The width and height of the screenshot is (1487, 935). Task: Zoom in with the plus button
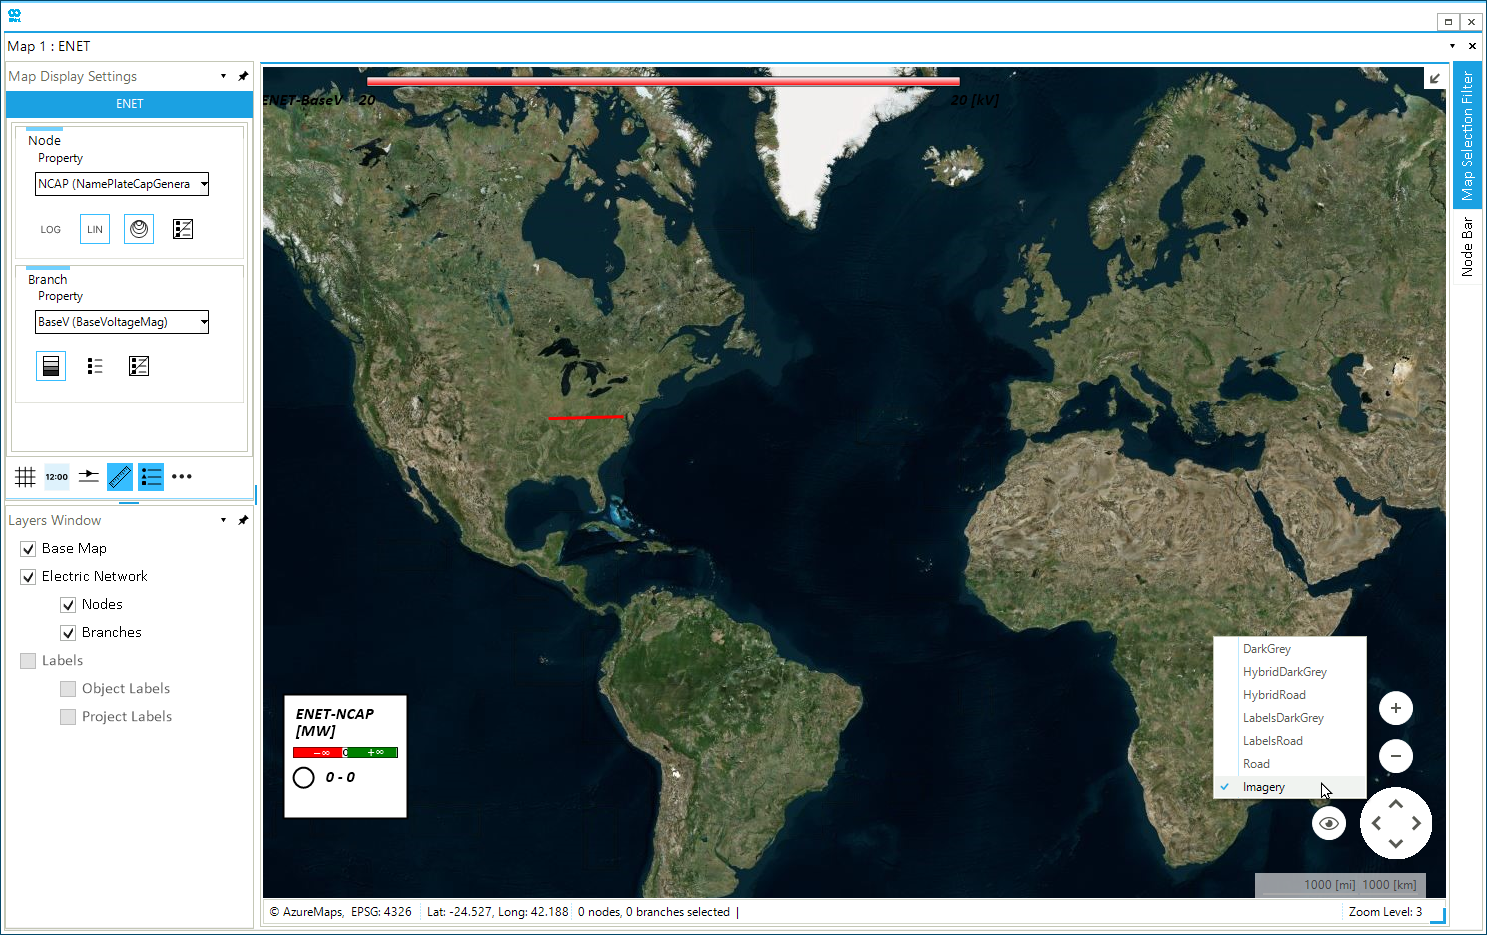(x=1396, y=708)
